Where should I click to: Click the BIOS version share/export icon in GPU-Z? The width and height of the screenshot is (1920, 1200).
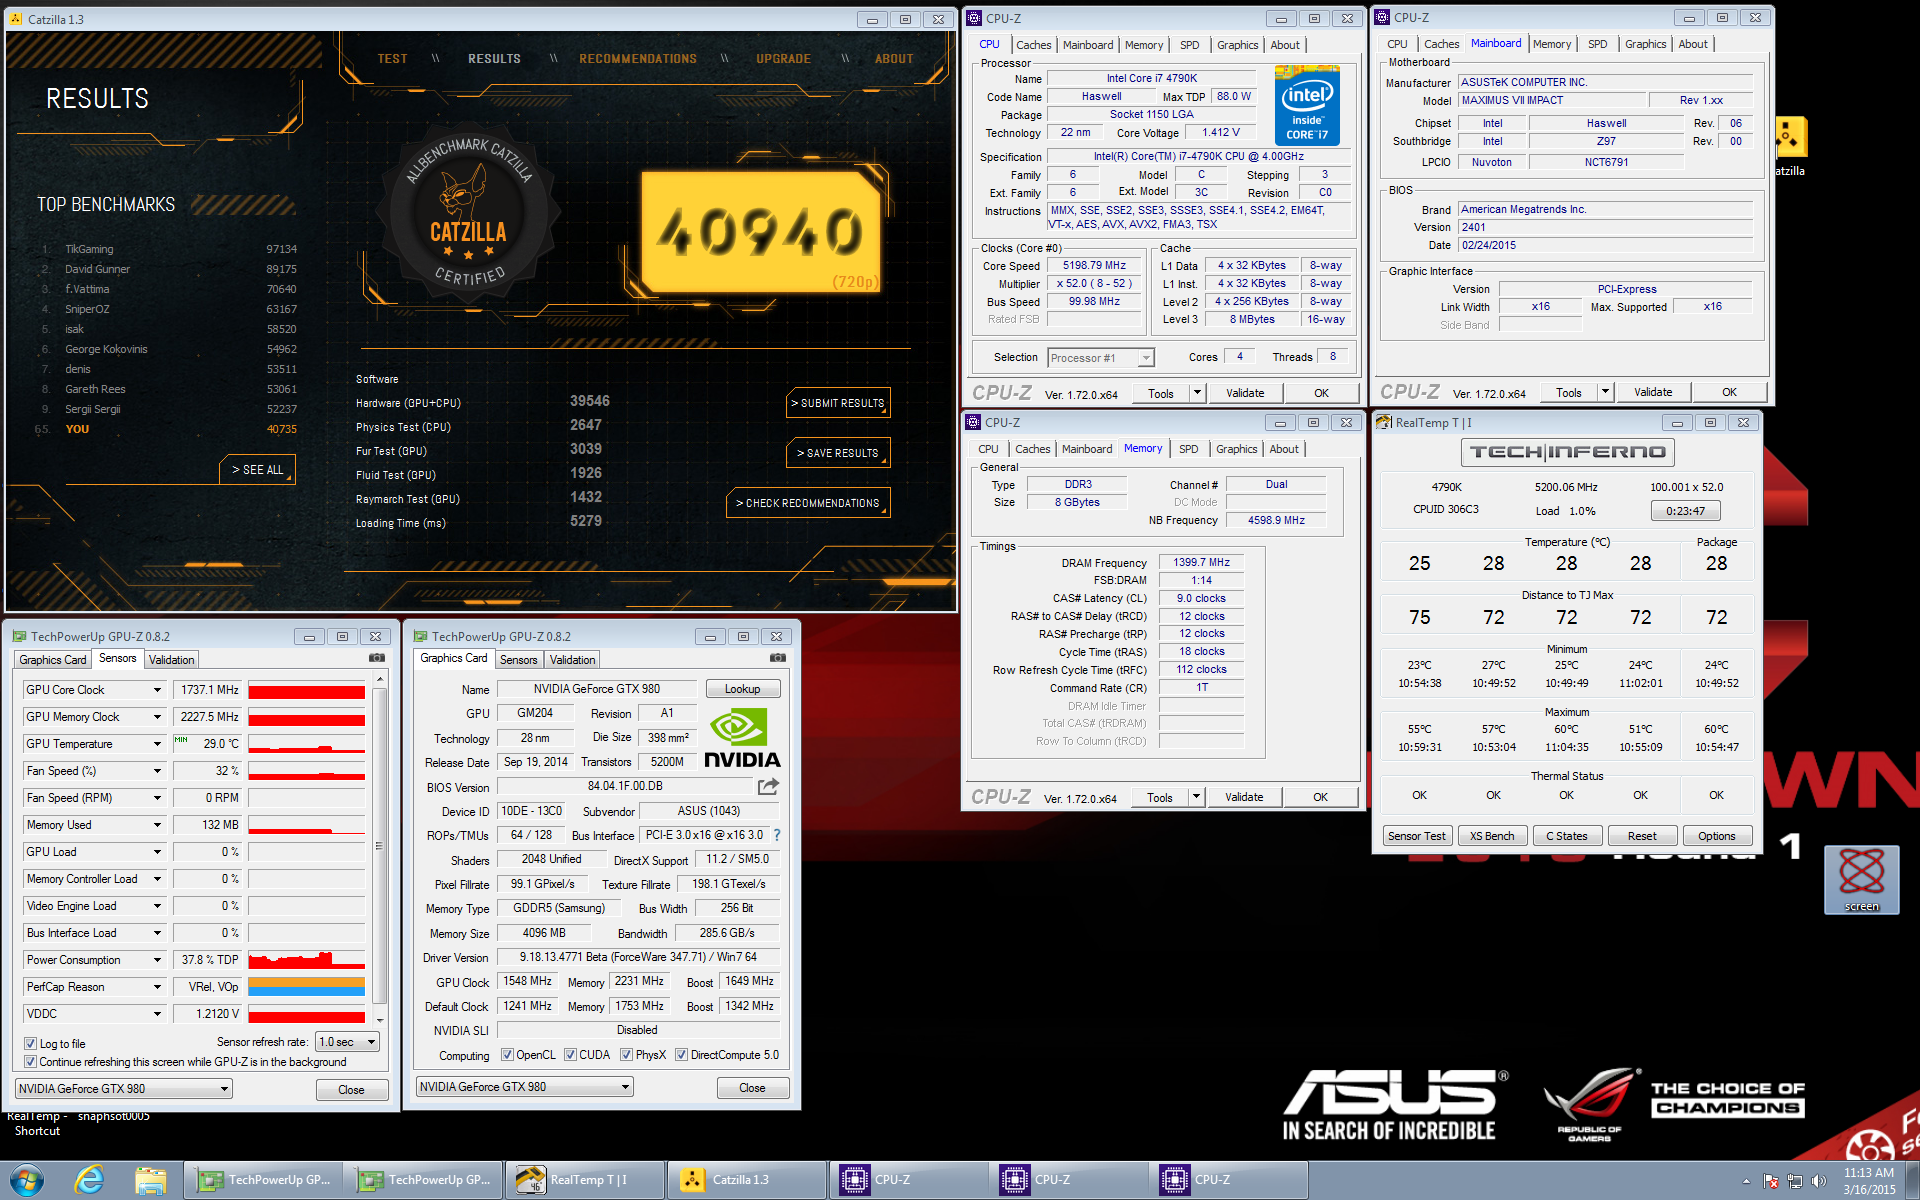pyautogui.click(x=768, y=786)
